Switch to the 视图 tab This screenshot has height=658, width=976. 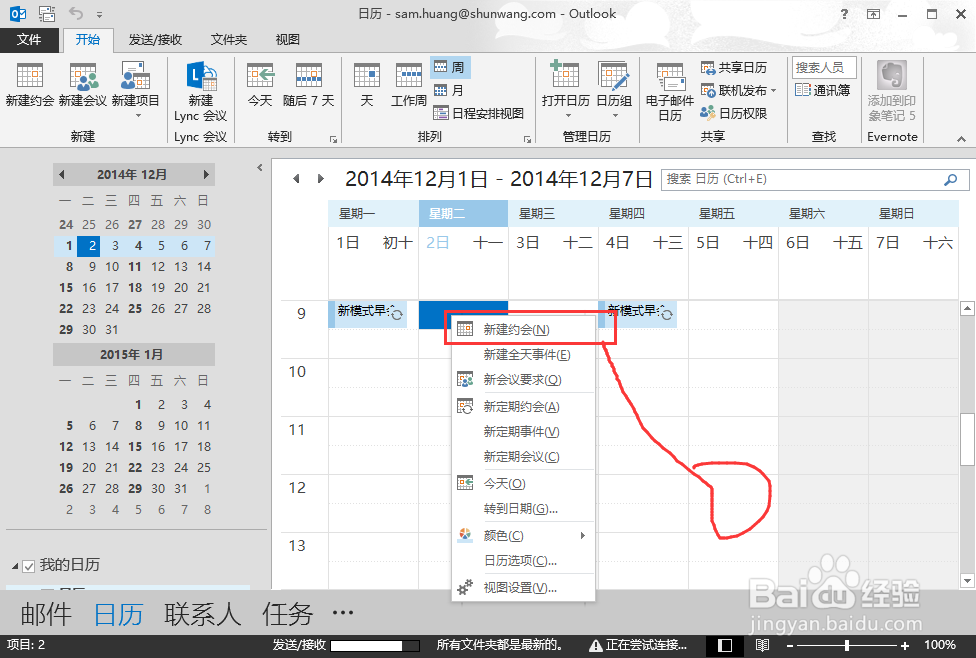288,40
